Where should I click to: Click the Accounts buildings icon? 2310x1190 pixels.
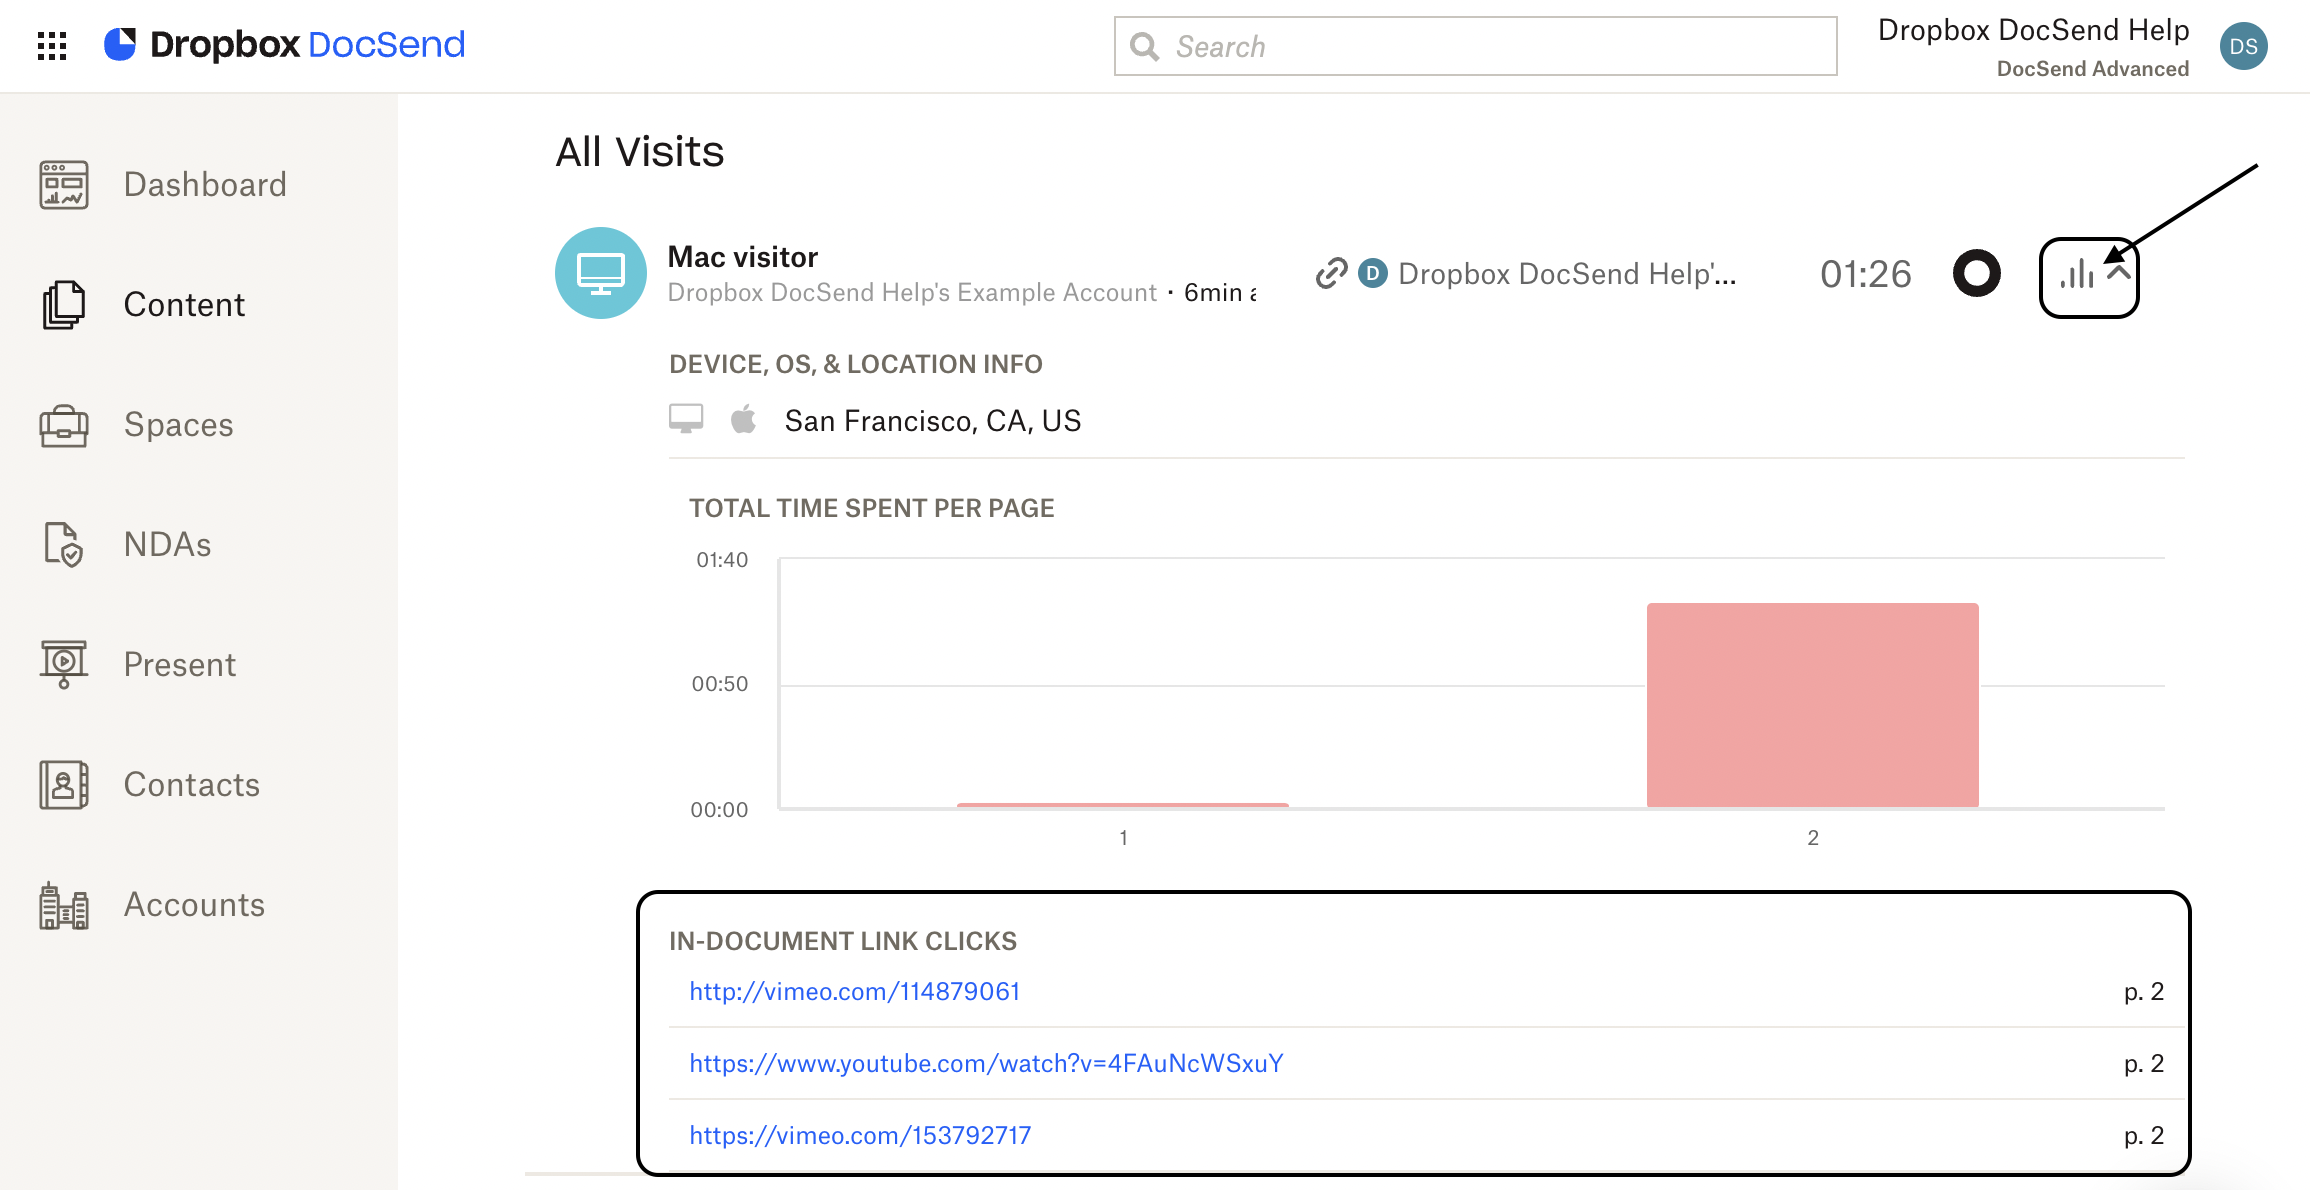click(x=64, y=905)
